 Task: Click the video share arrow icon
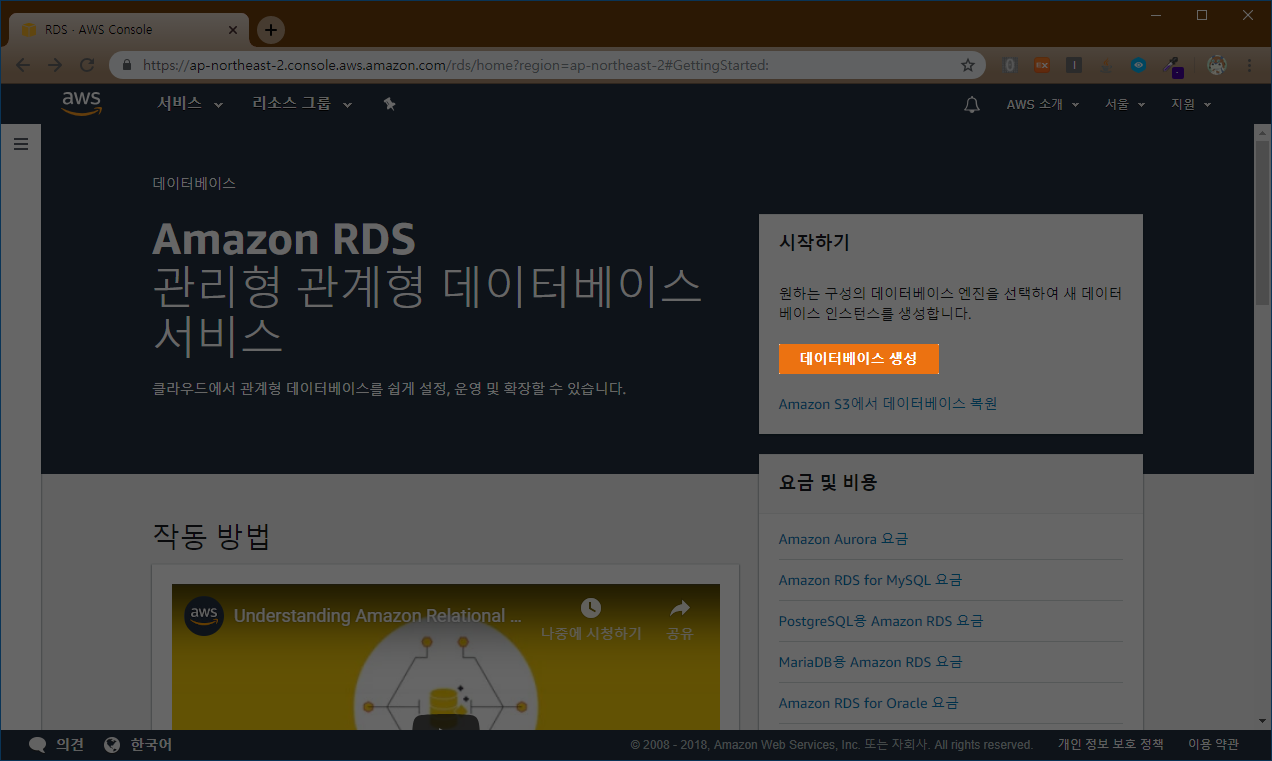tap(680, 608)
